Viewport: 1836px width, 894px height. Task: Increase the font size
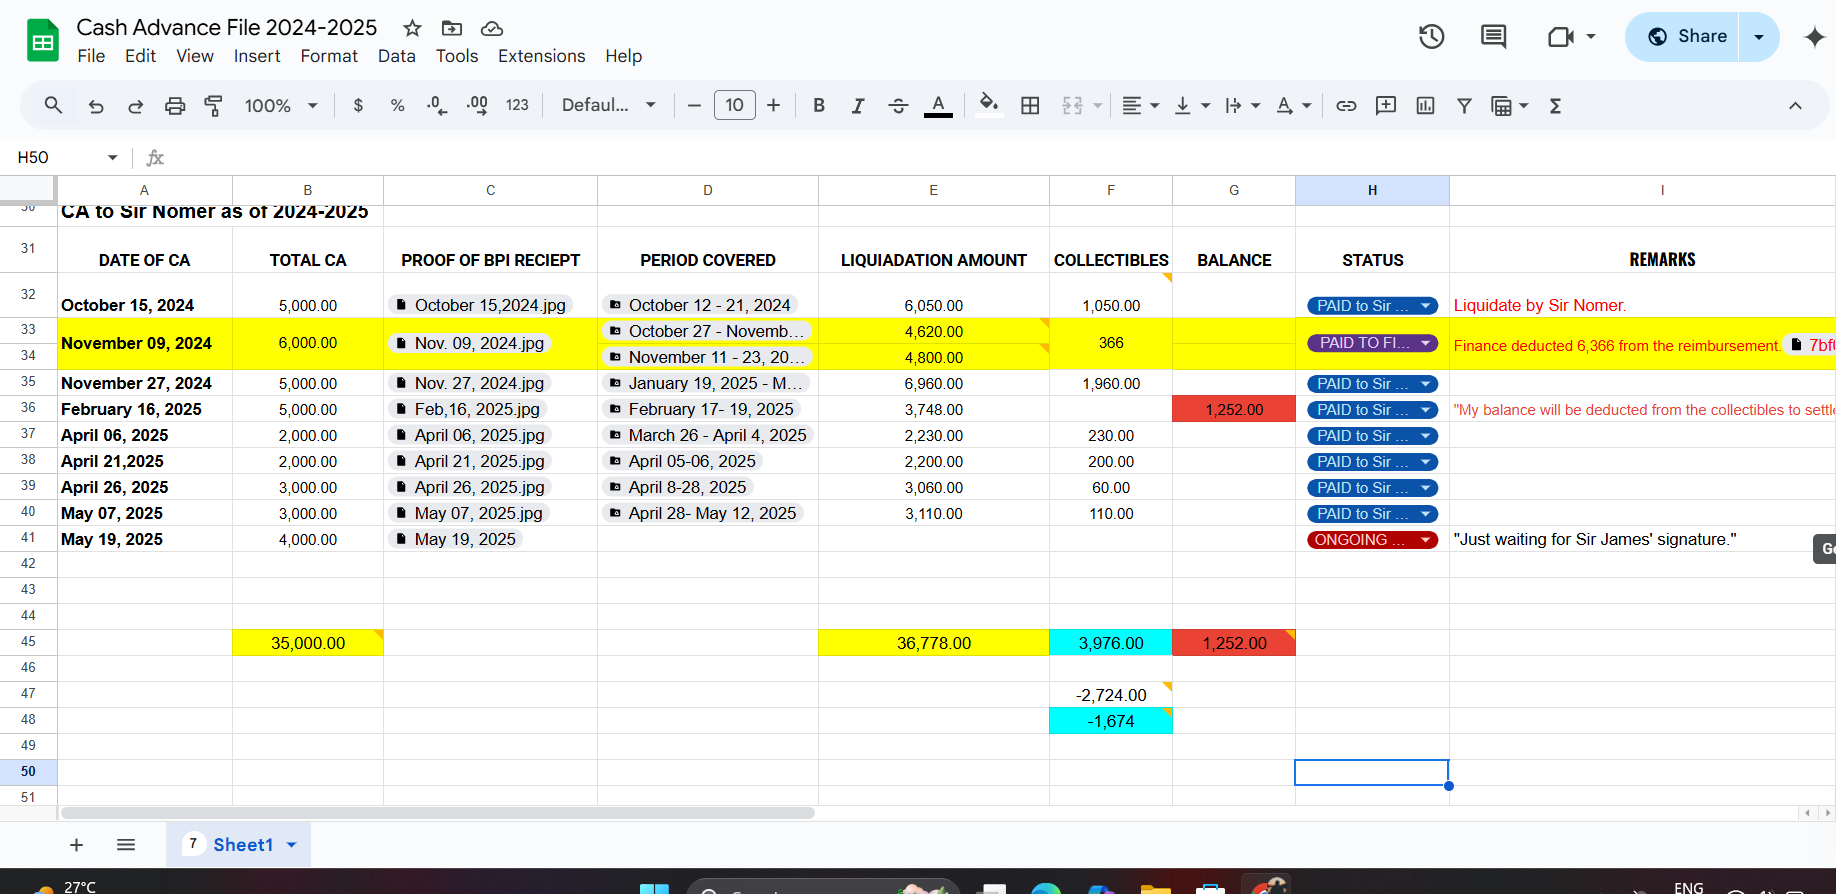(773, 105)
